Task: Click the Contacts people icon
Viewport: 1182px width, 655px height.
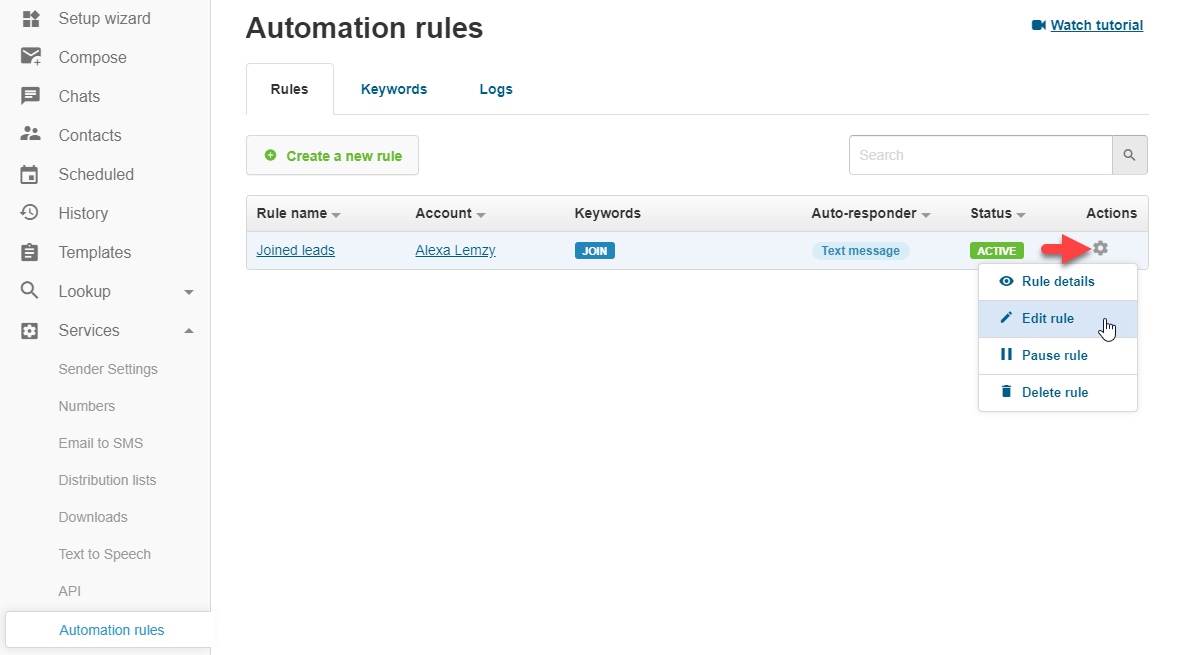Action: (30, 134)
